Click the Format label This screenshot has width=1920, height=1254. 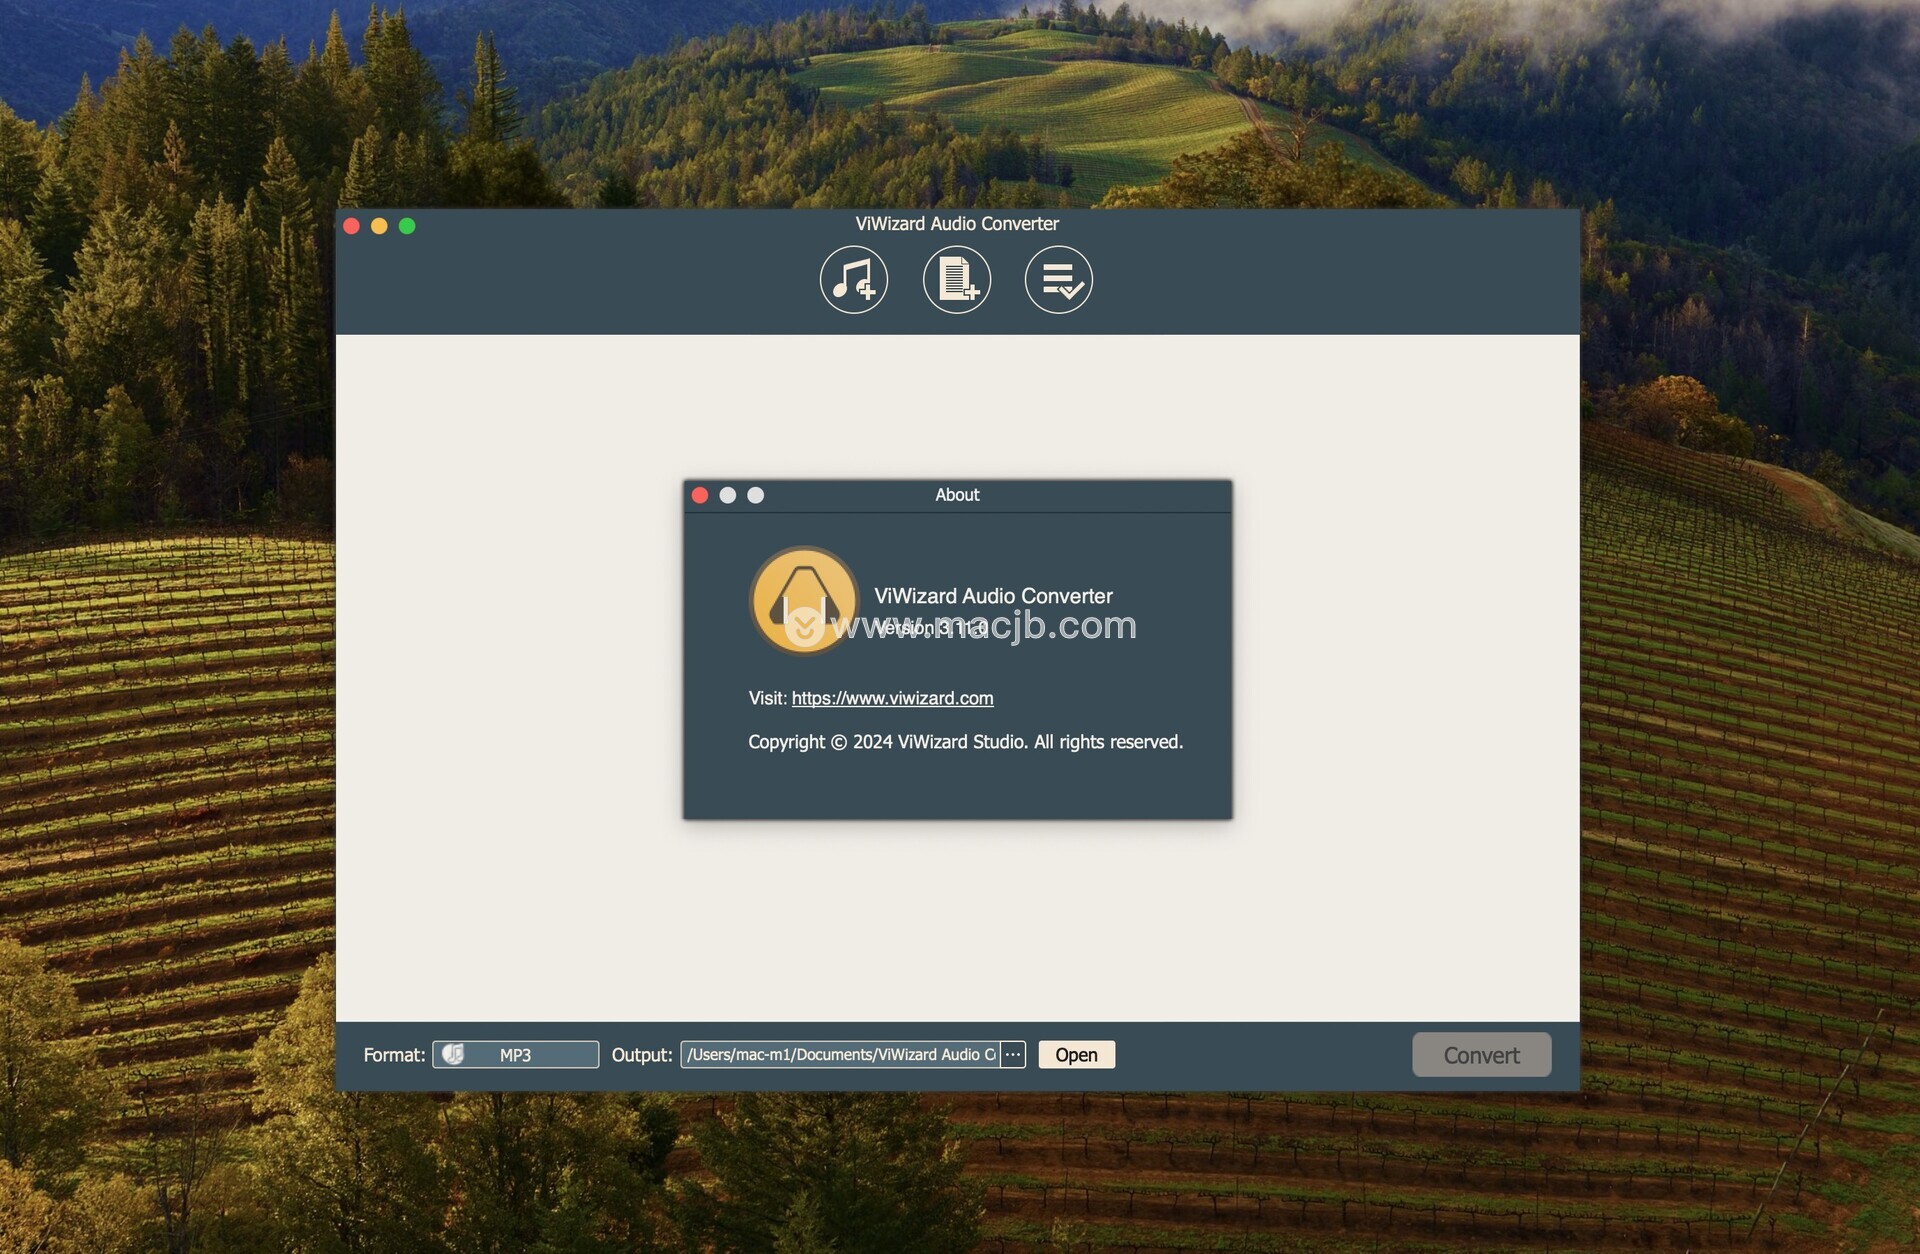click(x=394, y=1055)
